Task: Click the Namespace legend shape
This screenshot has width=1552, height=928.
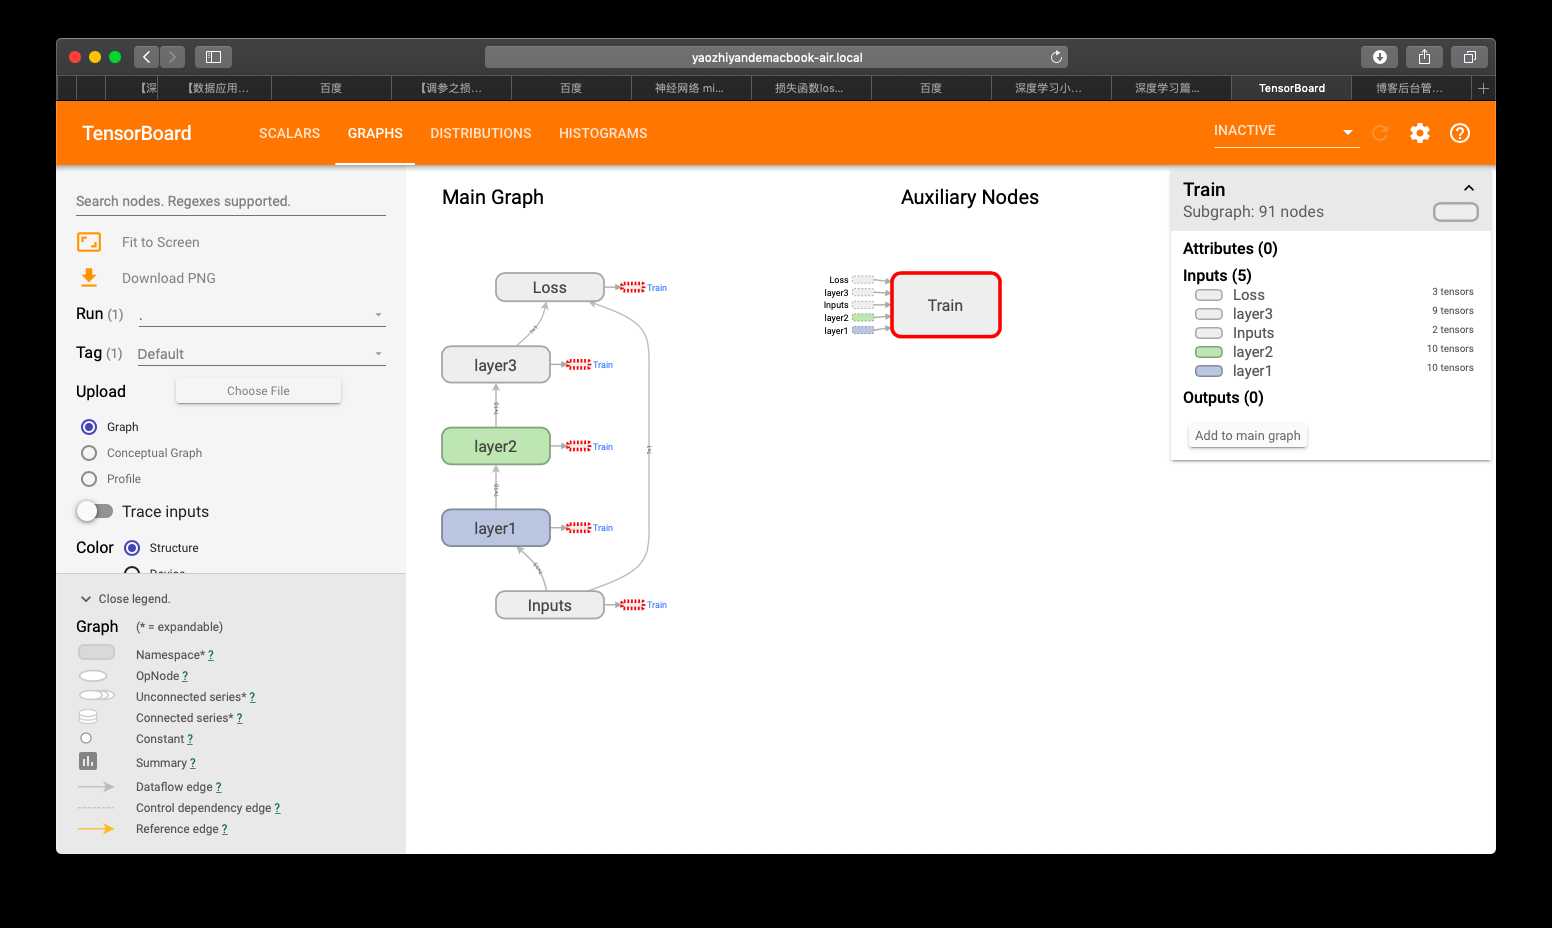Action: point(96,653)
